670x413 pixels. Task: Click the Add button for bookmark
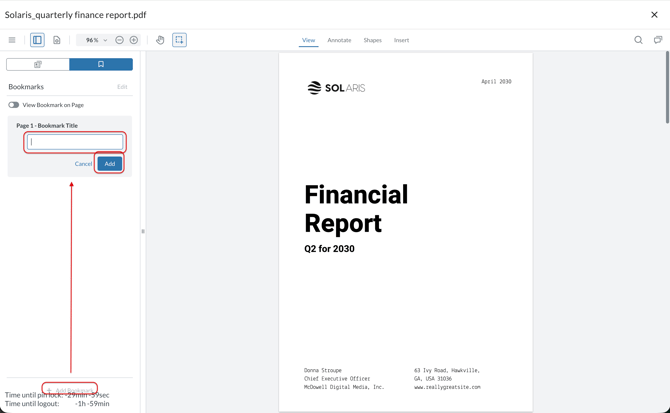point(110,164)
